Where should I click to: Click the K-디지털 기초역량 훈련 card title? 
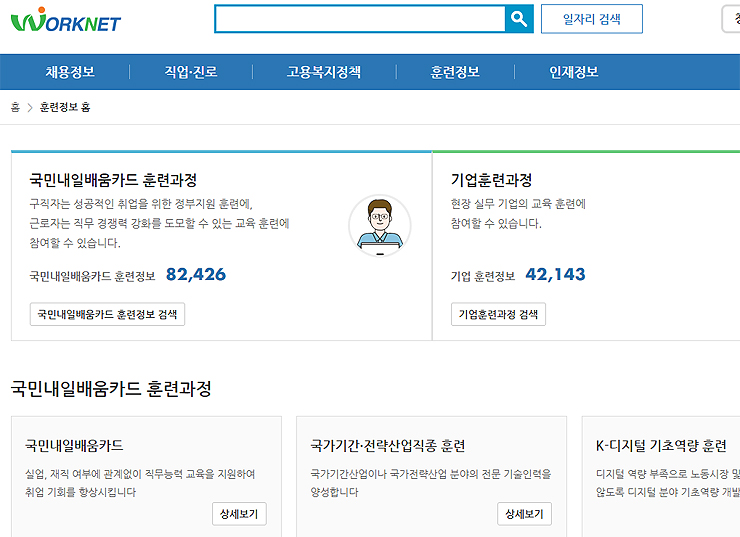pyautogui.click(x=661, y=446)
